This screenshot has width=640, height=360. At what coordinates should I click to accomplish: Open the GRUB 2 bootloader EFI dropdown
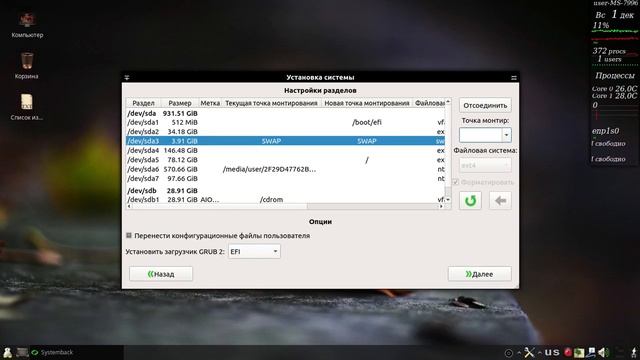click(254, 251)
